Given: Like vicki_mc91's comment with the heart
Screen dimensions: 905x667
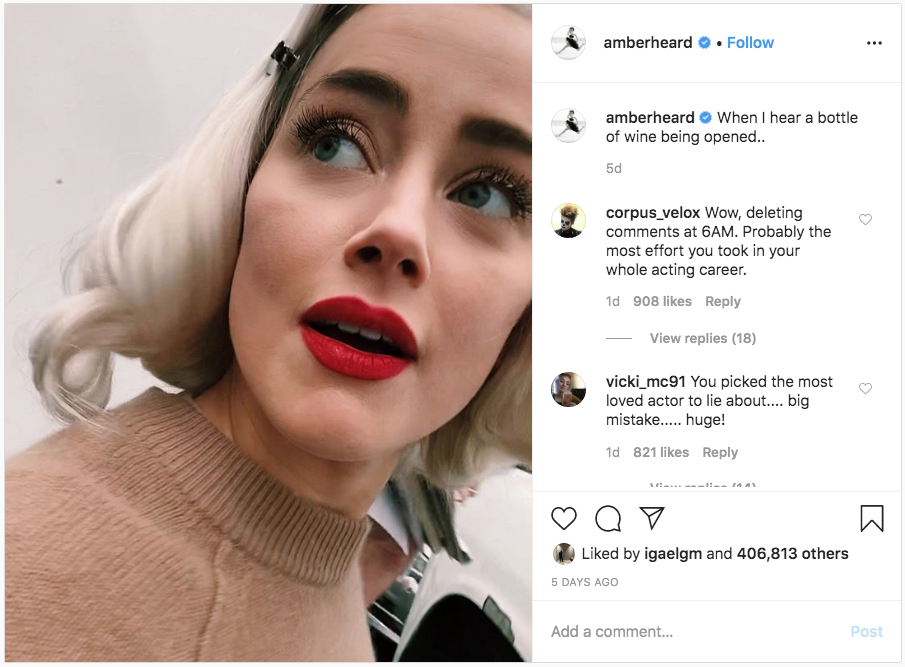Looking at the screenshot, I should tap(865, 388).
